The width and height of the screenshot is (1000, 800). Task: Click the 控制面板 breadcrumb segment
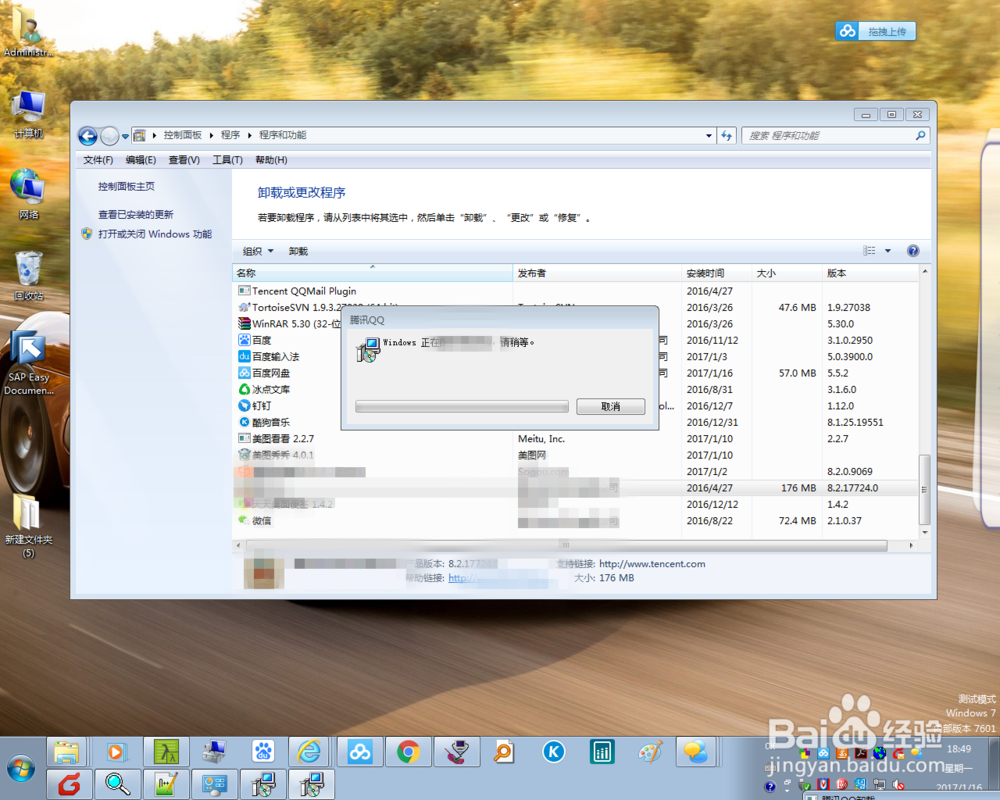pos(182,135)
